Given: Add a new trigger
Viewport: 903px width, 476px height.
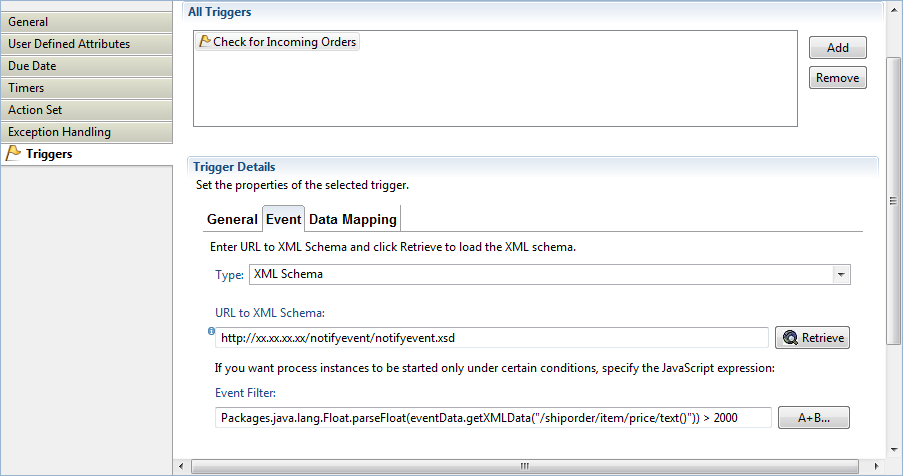Looking at the screenshot, I should [837, 48].
